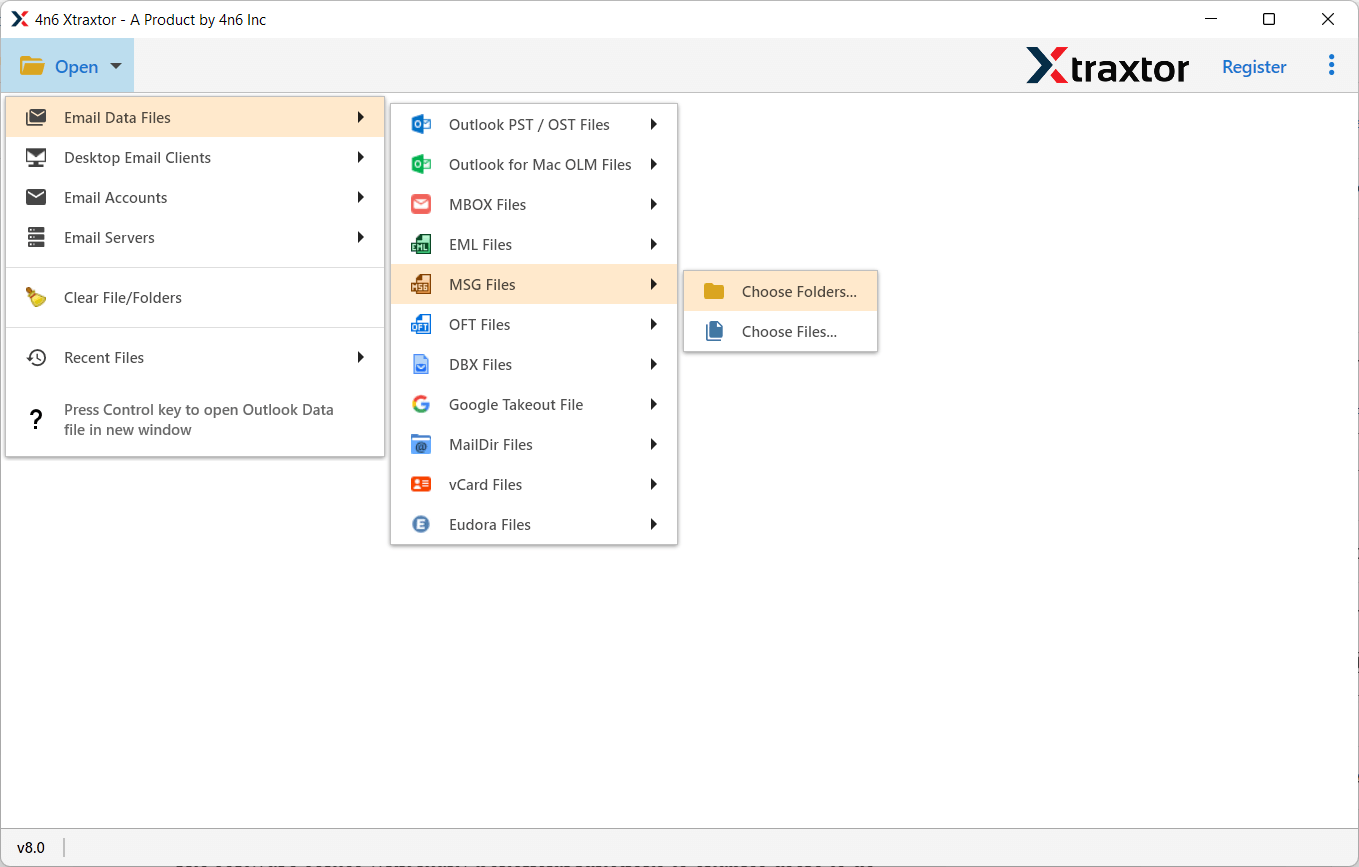Select Choose Files... menu entry

coord(780,331)
